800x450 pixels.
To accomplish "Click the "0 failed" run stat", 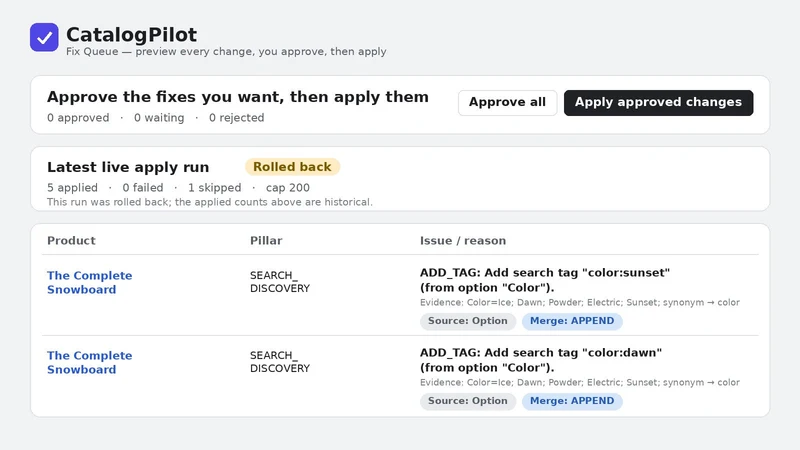I will pos(143,188).
